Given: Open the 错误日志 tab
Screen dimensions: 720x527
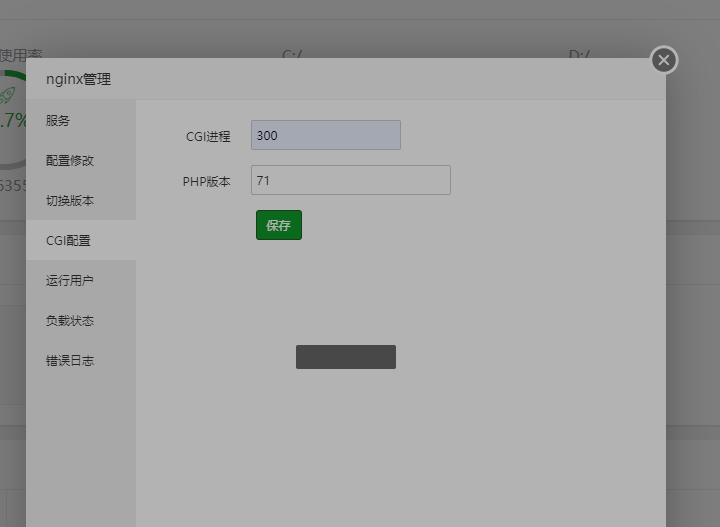Looking at the screenshot, I should 81,360.
